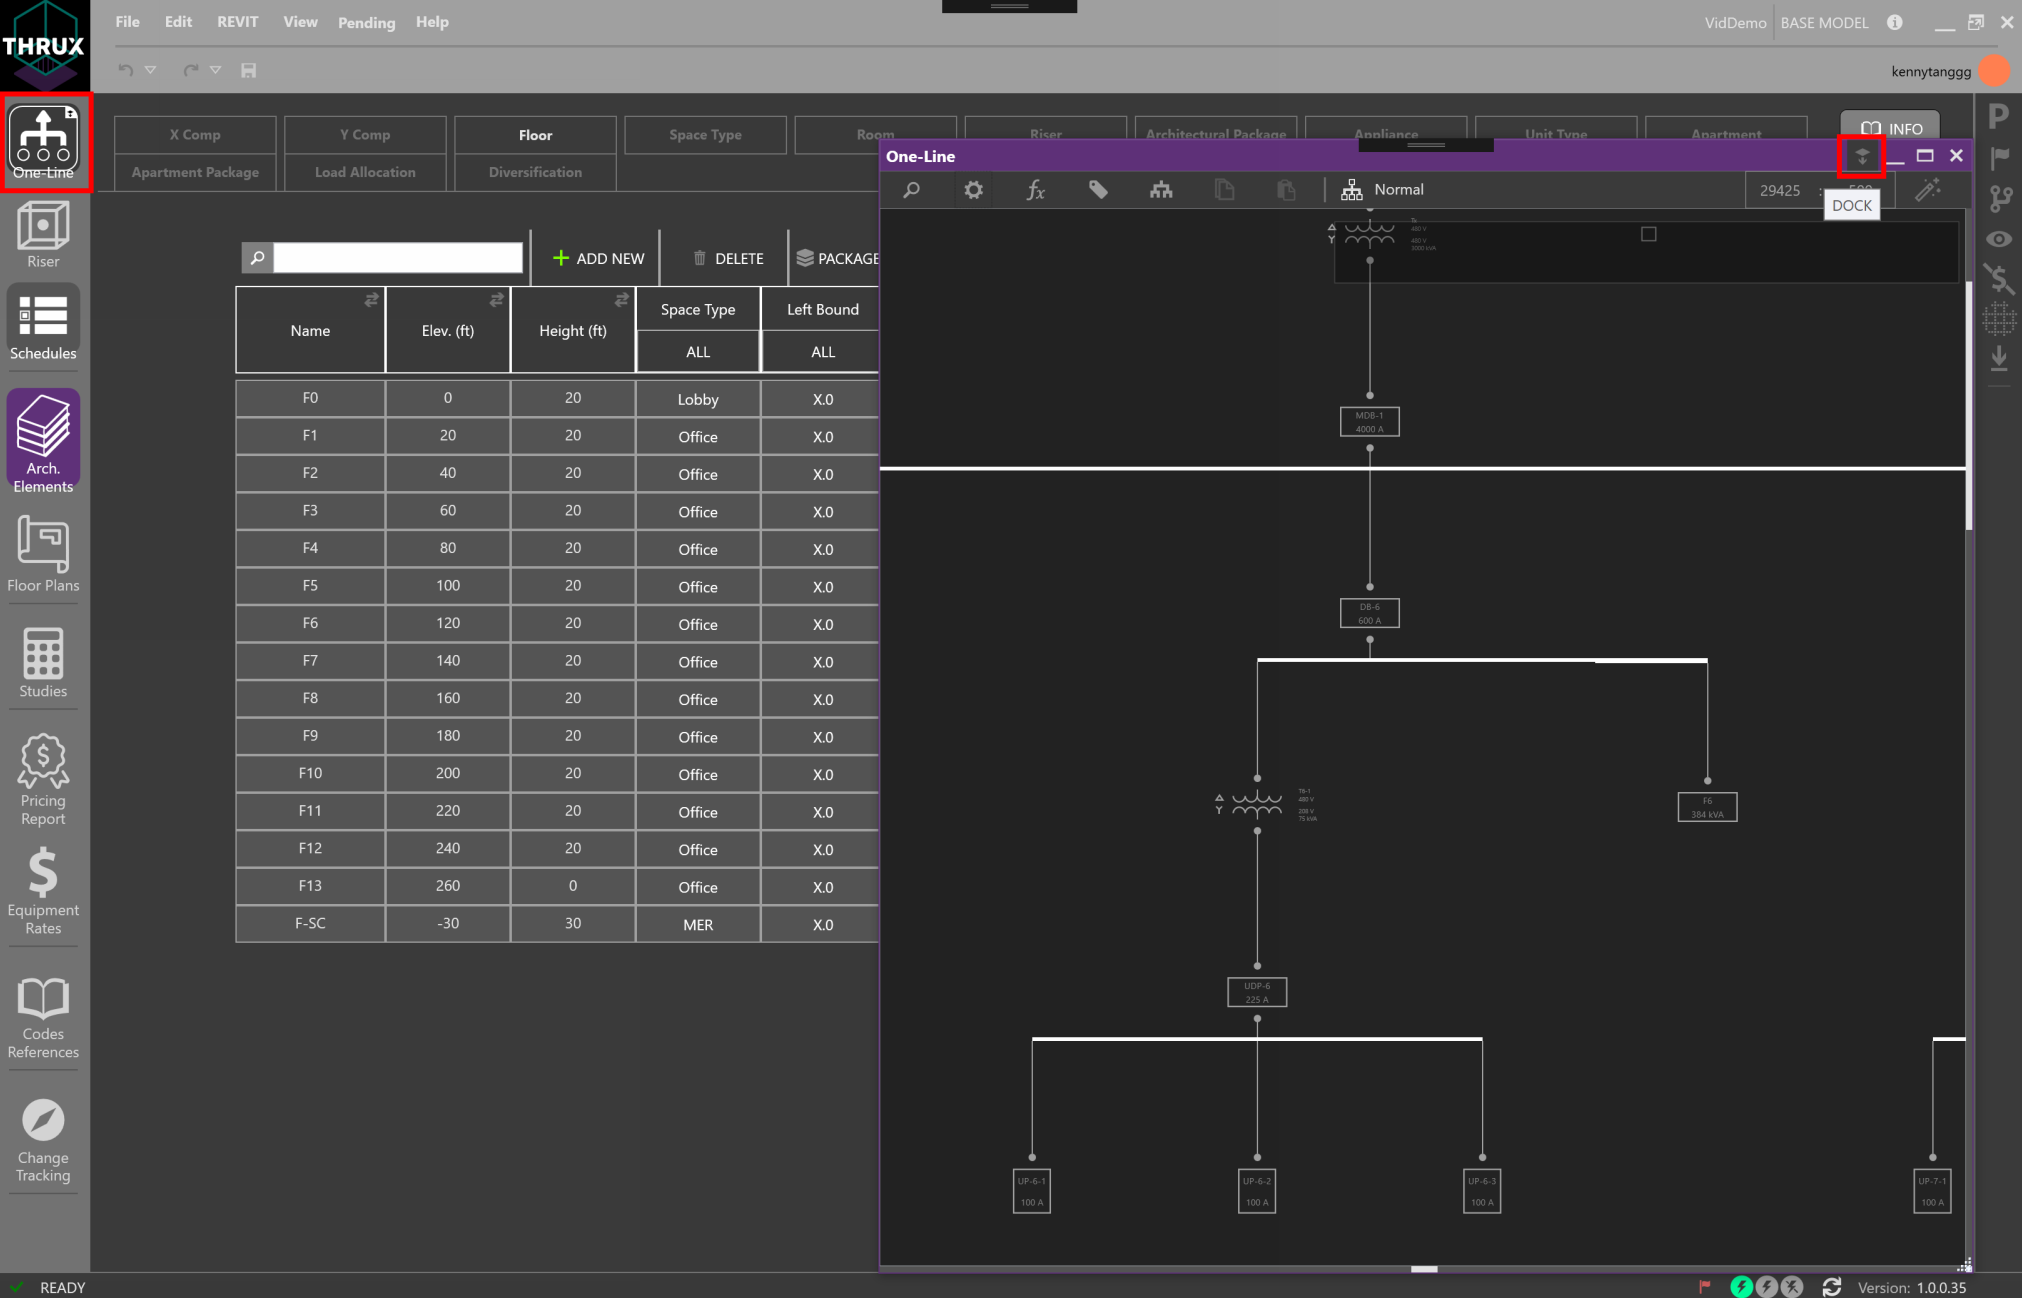This screenshot has width=2022, height=1298.
Task: Click the ADD NEW button
Action: 596,257
